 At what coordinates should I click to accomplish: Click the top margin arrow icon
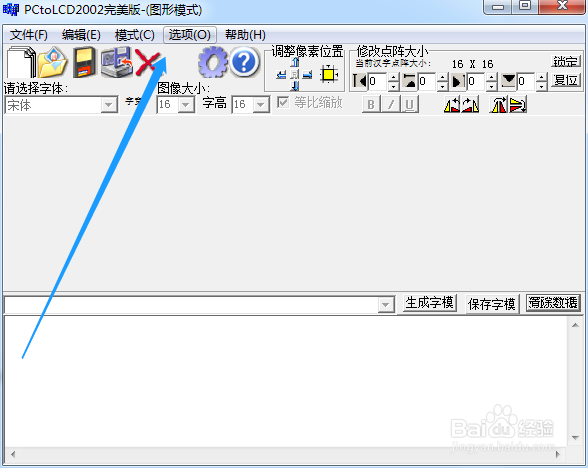[x=409, y=81]
